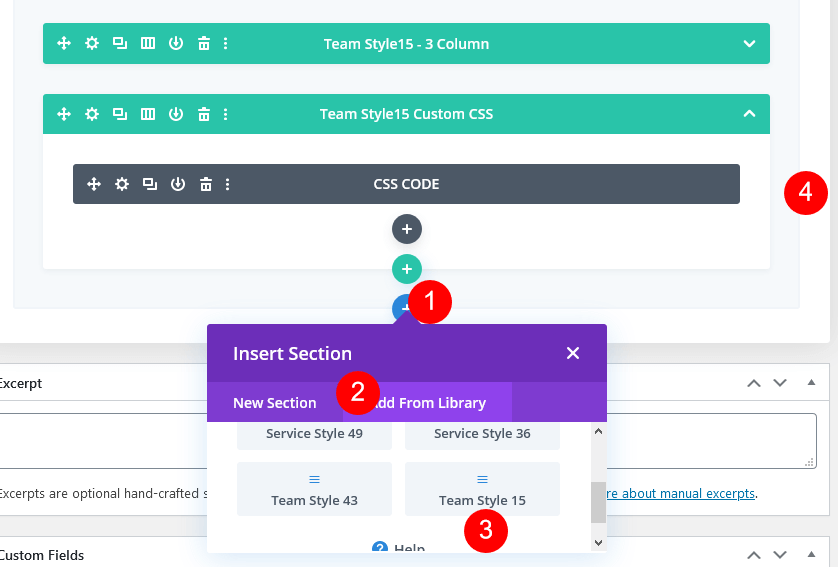Duplicate the Team Style15 Custom CSS row
The width and height of the screenshot is (838, 567).
click(x=120, y=114)
